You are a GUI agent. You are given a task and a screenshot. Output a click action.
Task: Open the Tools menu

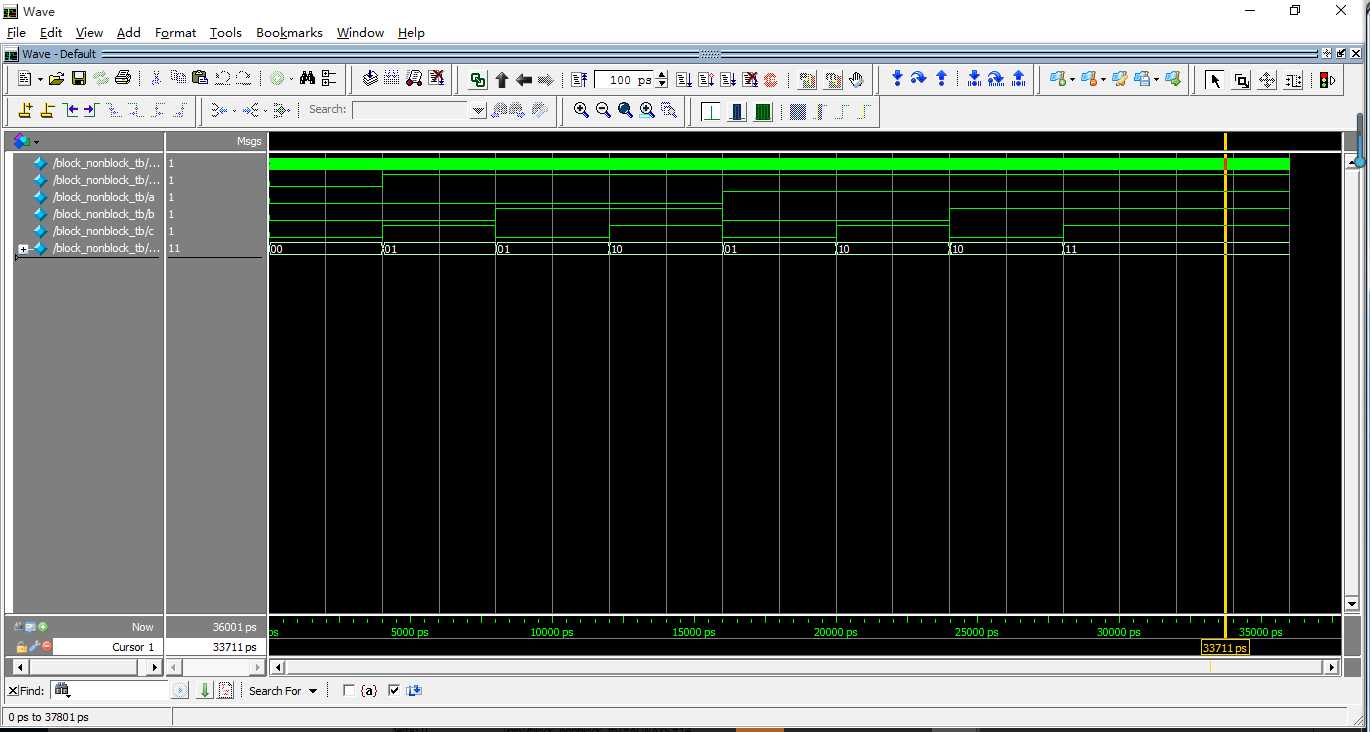(x=226, y=32)
